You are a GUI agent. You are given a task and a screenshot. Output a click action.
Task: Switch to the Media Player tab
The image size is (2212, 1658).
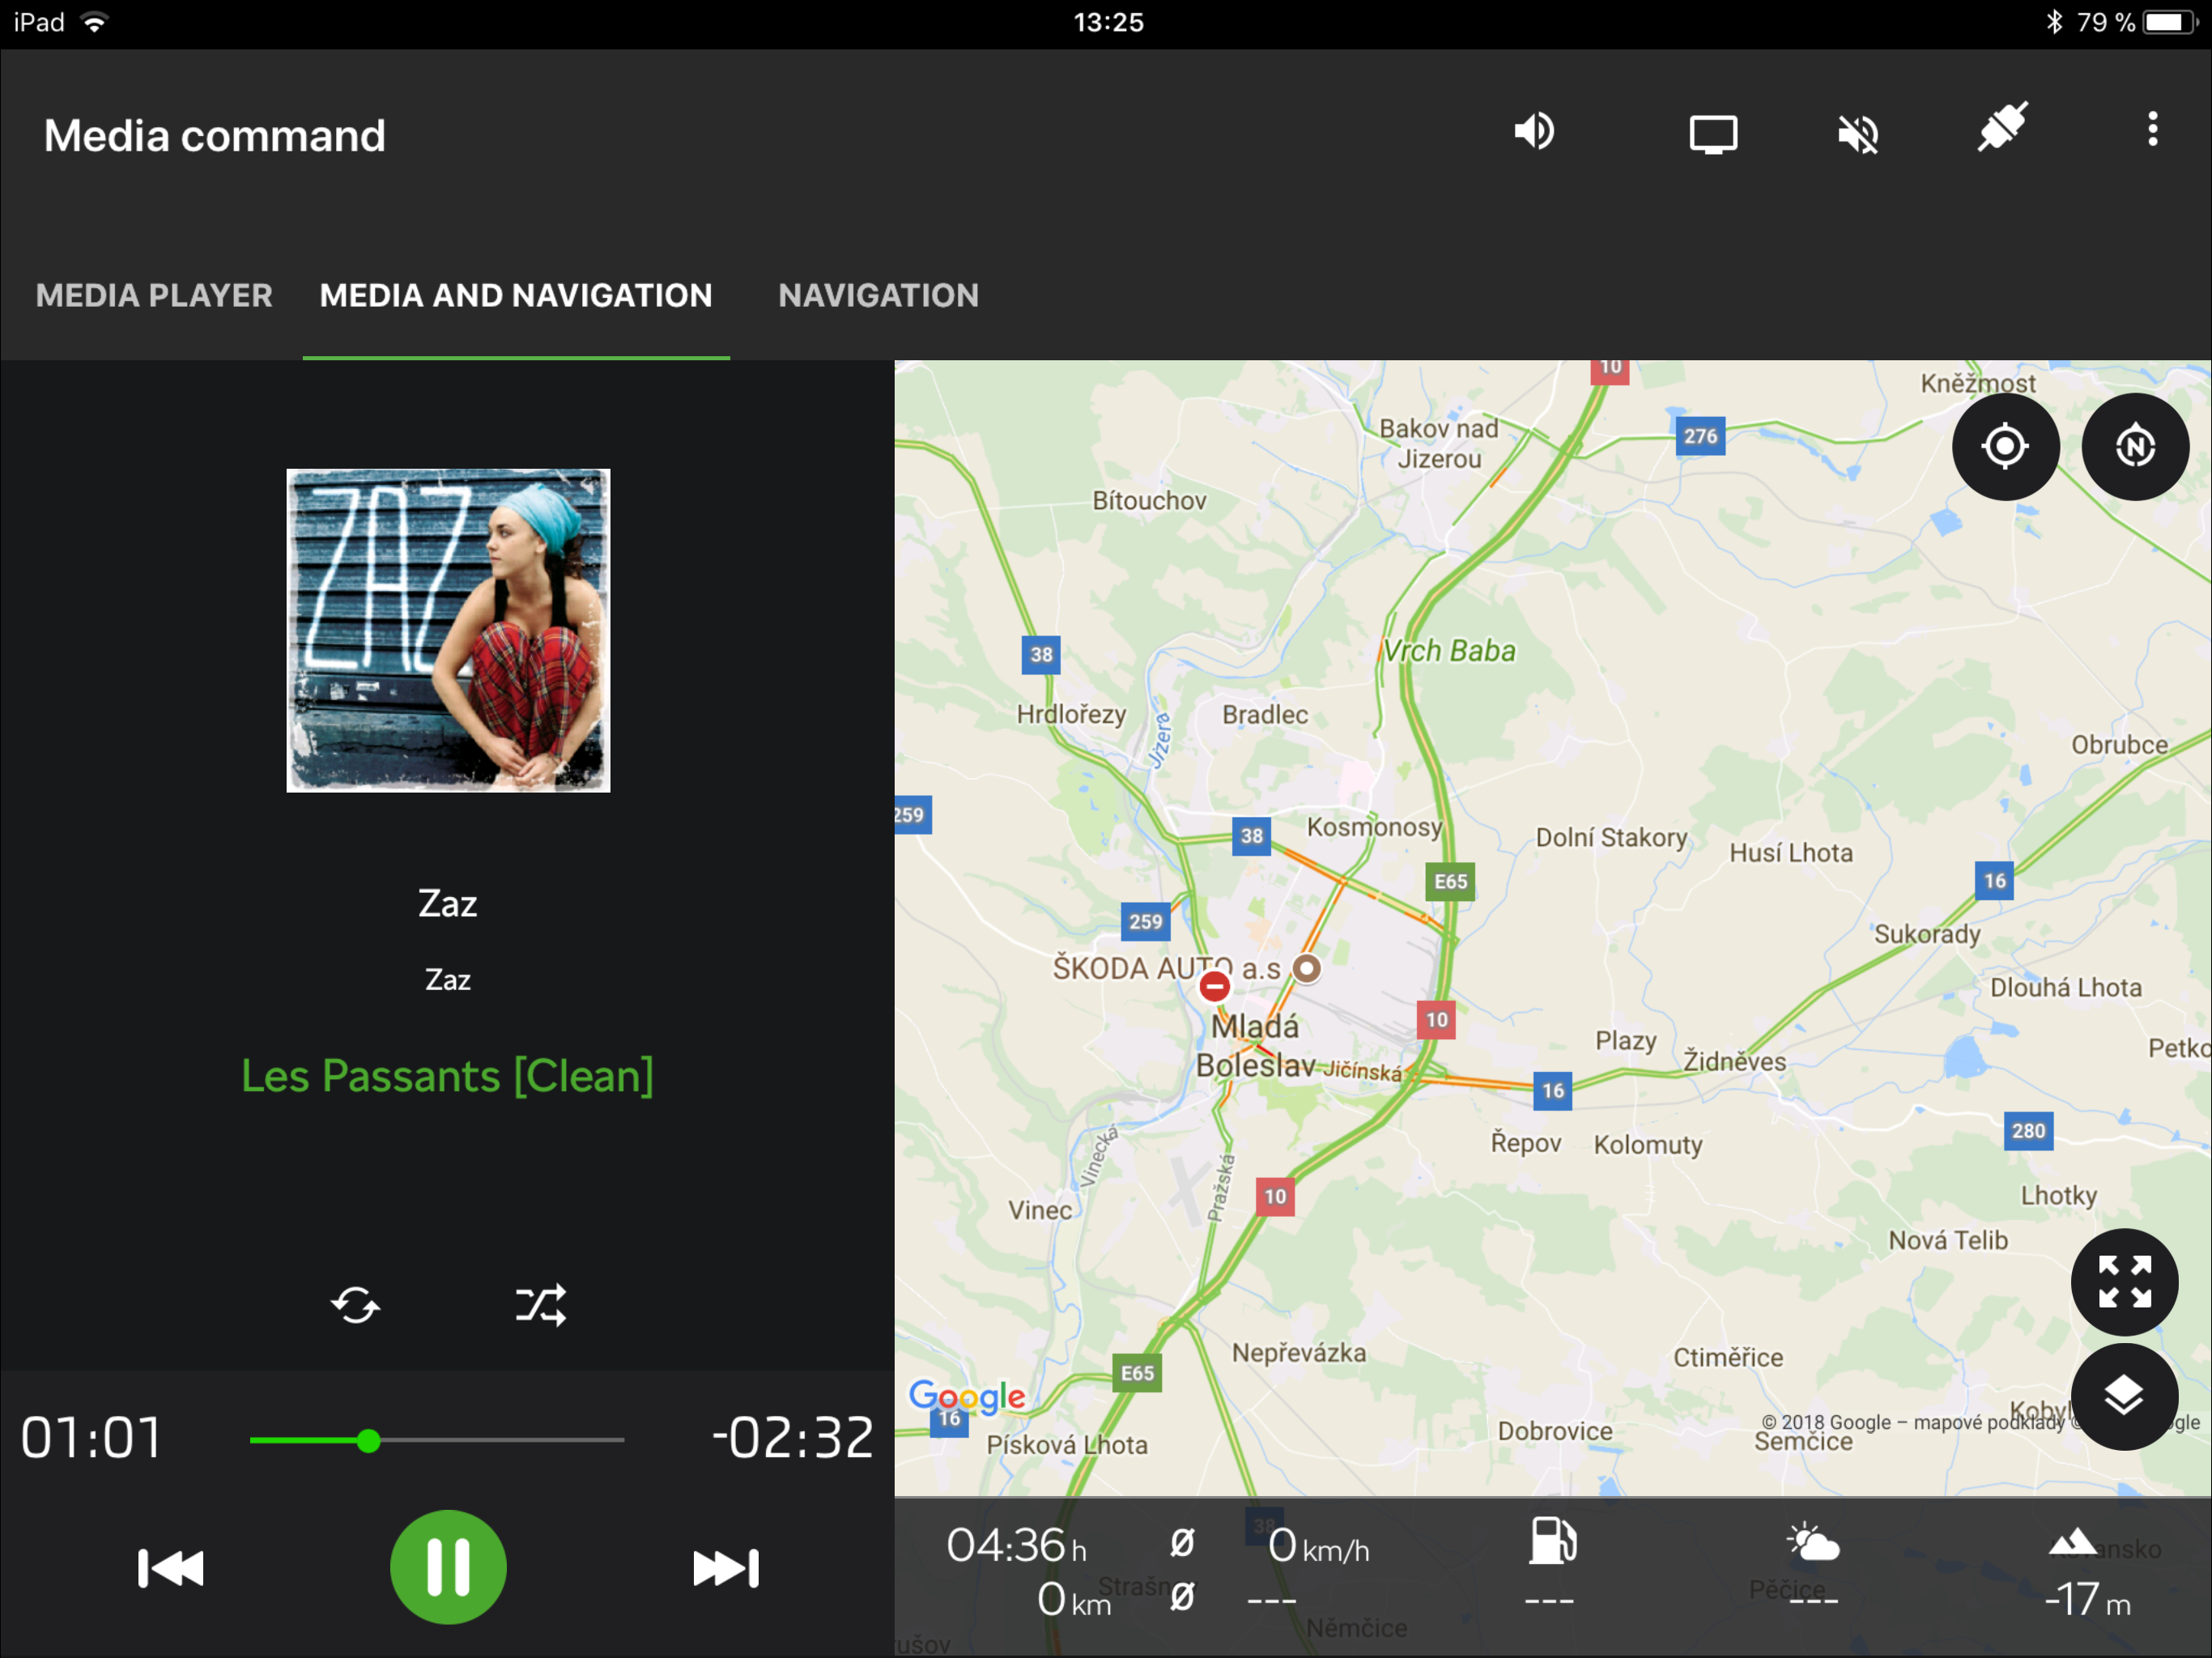coord(154,295)
